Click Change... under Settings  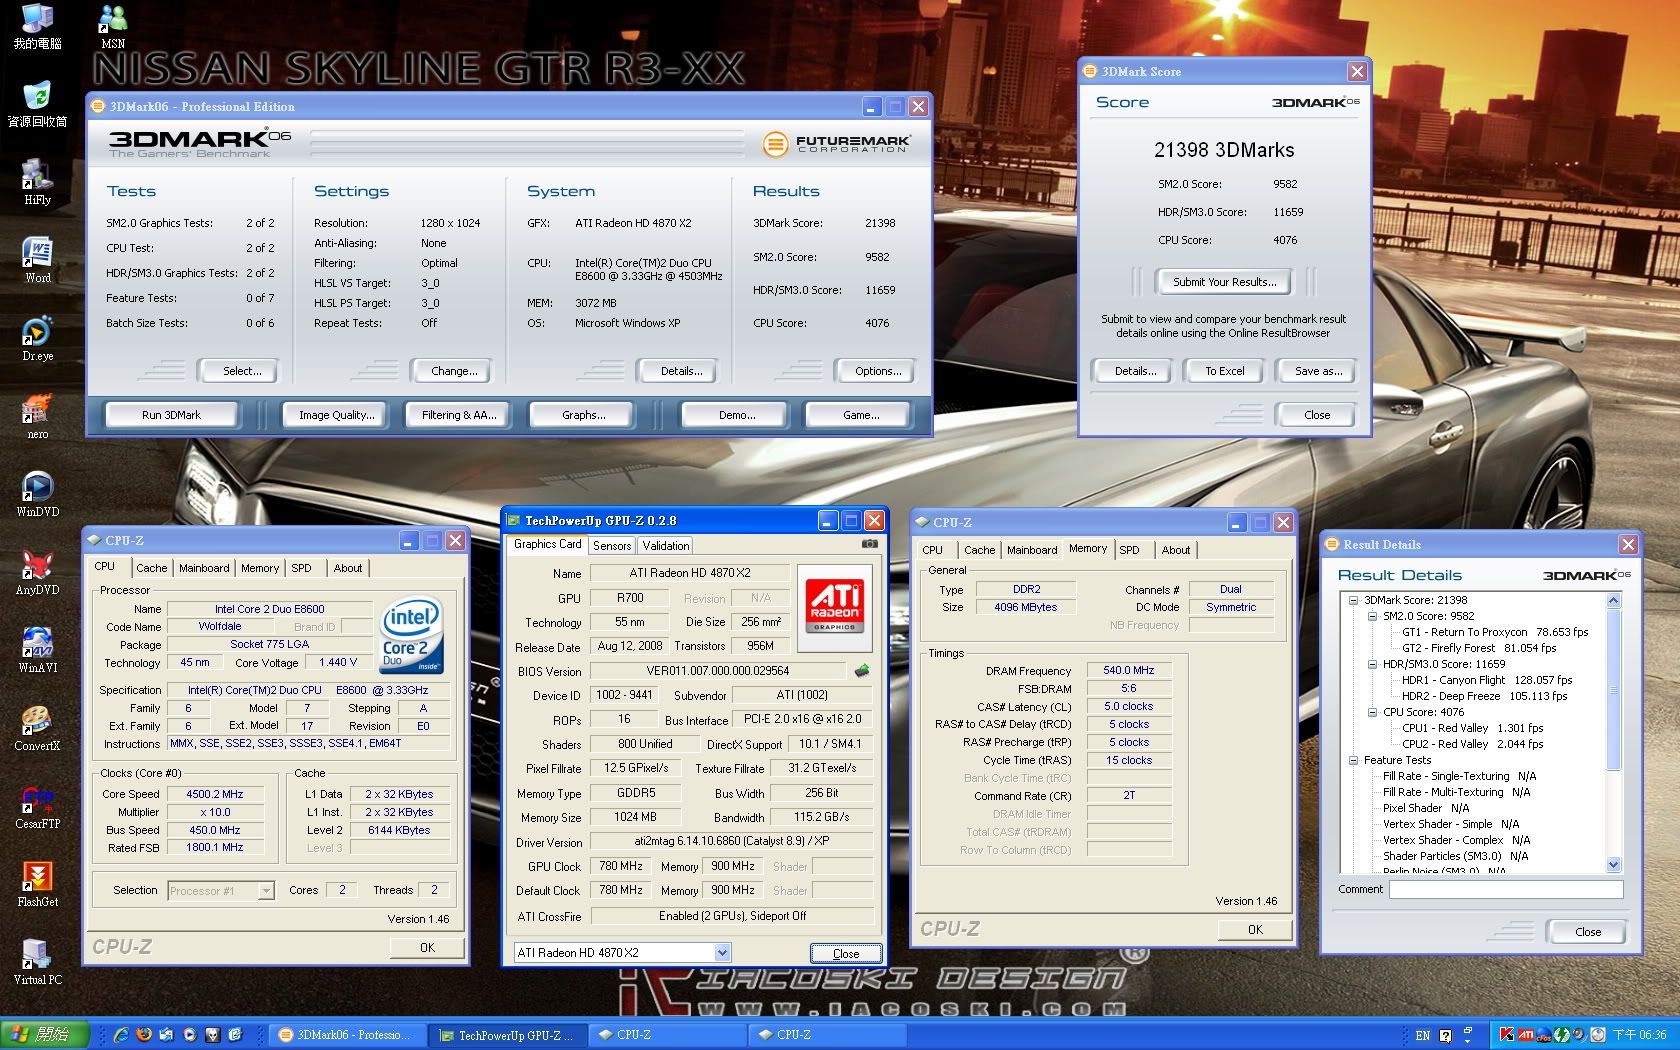(x=454, y=371)
